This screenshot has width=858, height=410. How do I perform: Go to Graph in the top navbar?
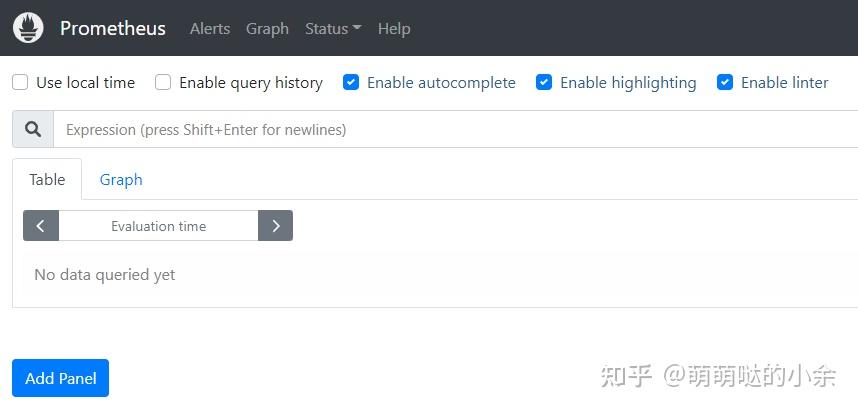[x=267, y=28]
